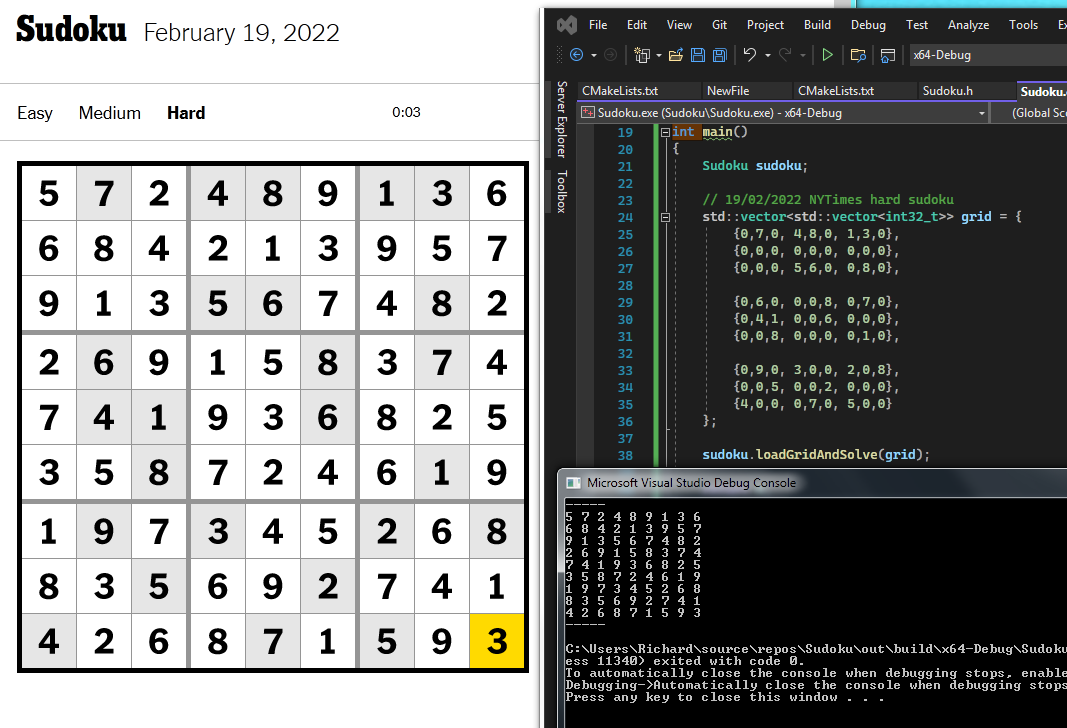
Task: Open the Redo history dropdown arrow
Action: click(803, 56)
